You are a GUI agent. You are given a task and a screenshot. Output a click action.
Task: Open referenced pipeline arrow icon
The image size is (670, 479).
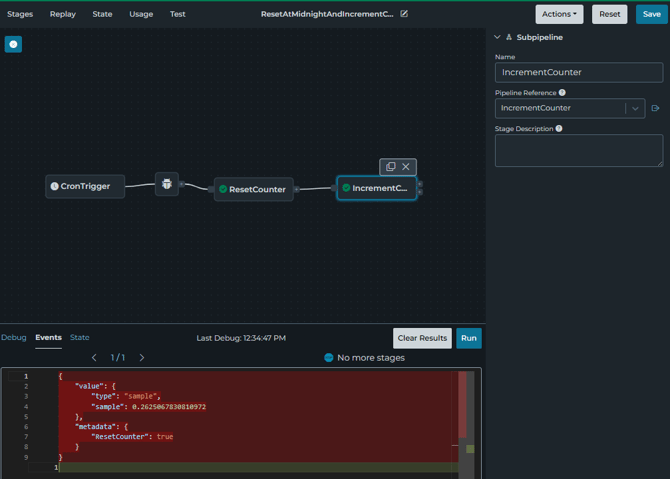pyautogui.click(x=655, y=108)
